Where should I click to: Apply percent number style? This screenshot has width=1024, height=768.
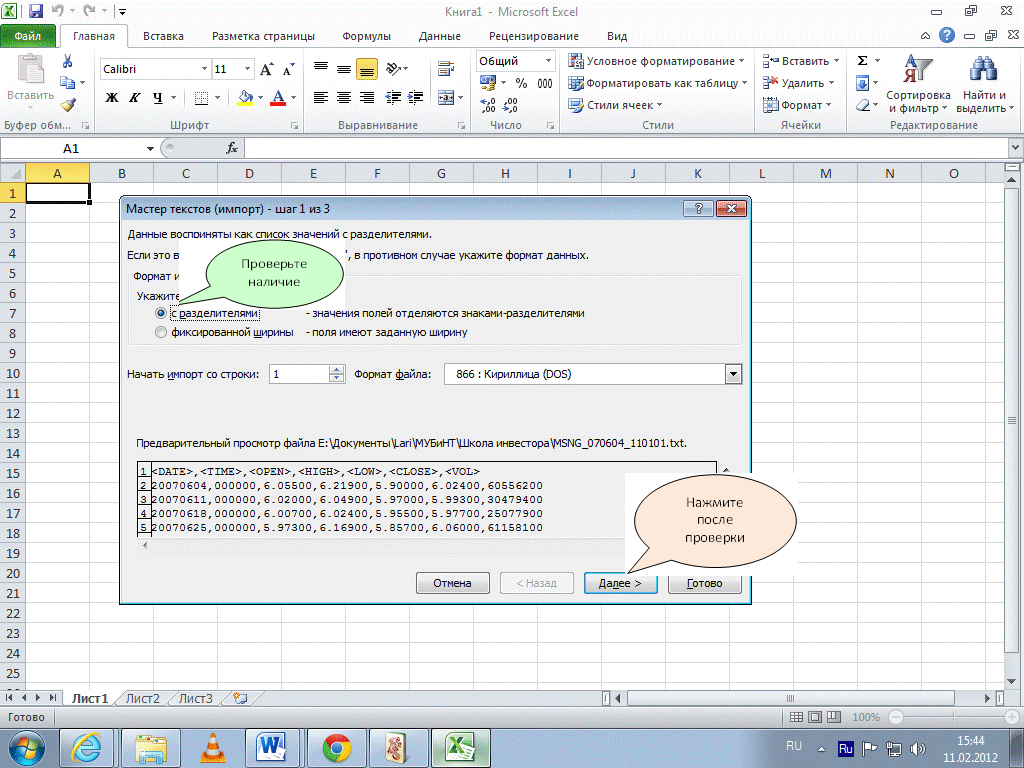(x=521, y=83)
